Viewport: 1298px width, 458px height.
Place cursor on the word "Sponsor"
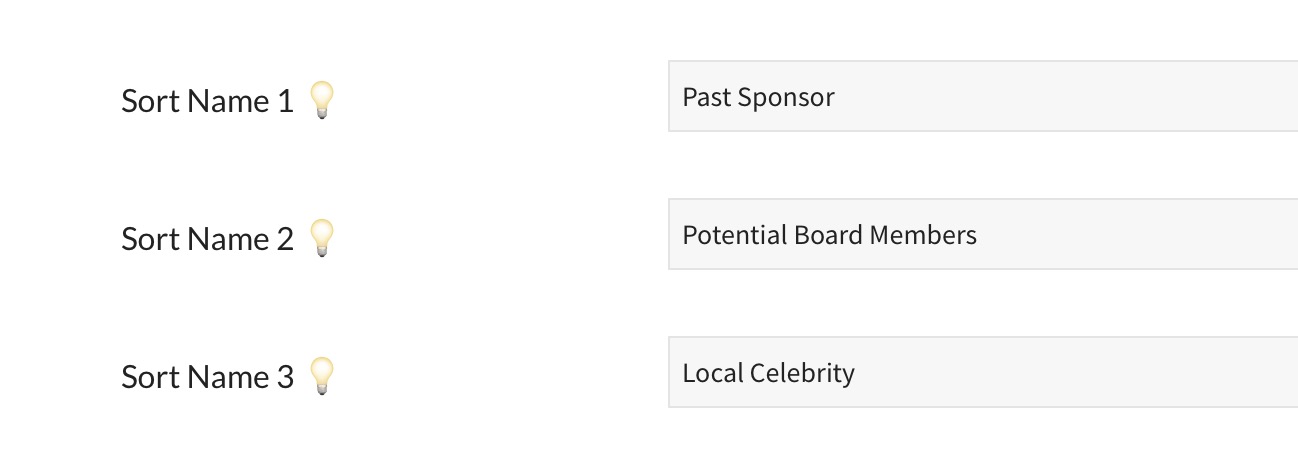[784, 98]
